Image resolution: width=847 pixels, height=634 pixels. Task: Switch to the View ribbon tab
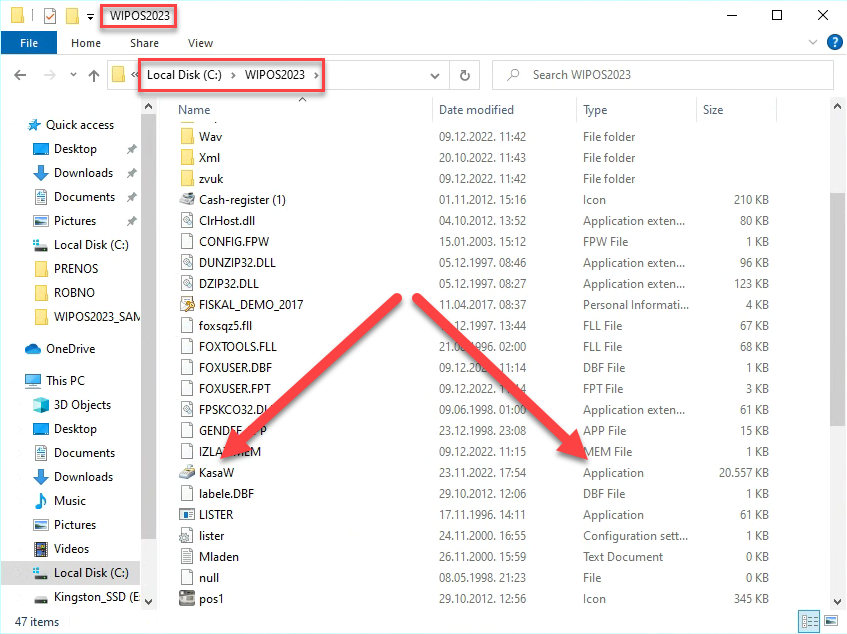point(200,43)
